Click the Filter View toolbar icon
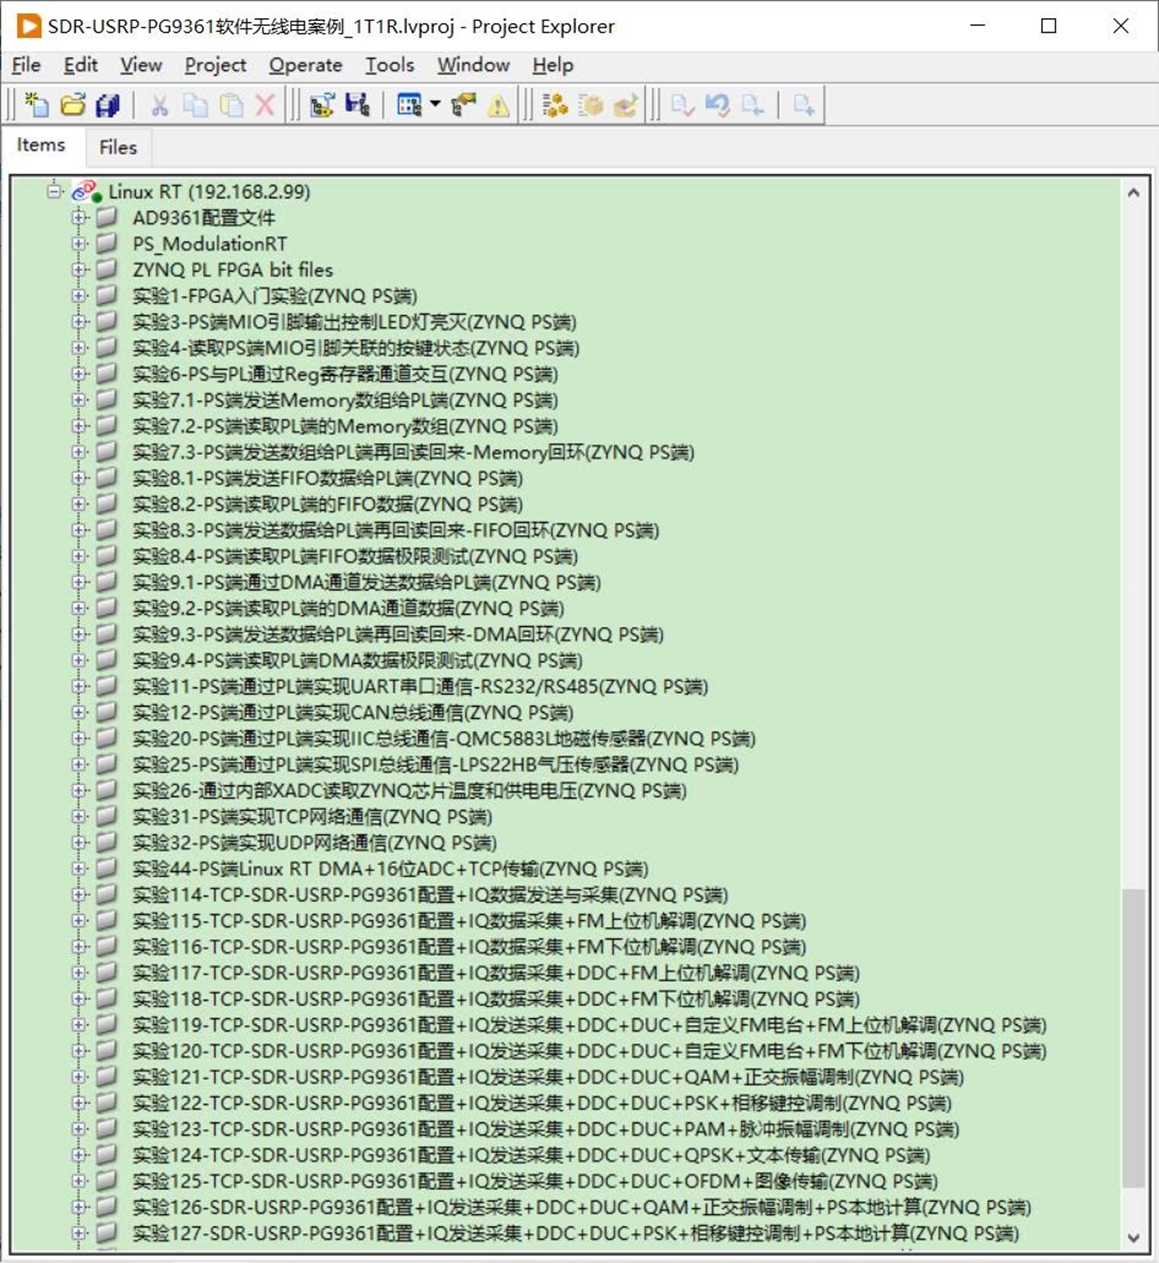Image resolution: width=1159 pixels, height=1263 pixels. (409, 104)
